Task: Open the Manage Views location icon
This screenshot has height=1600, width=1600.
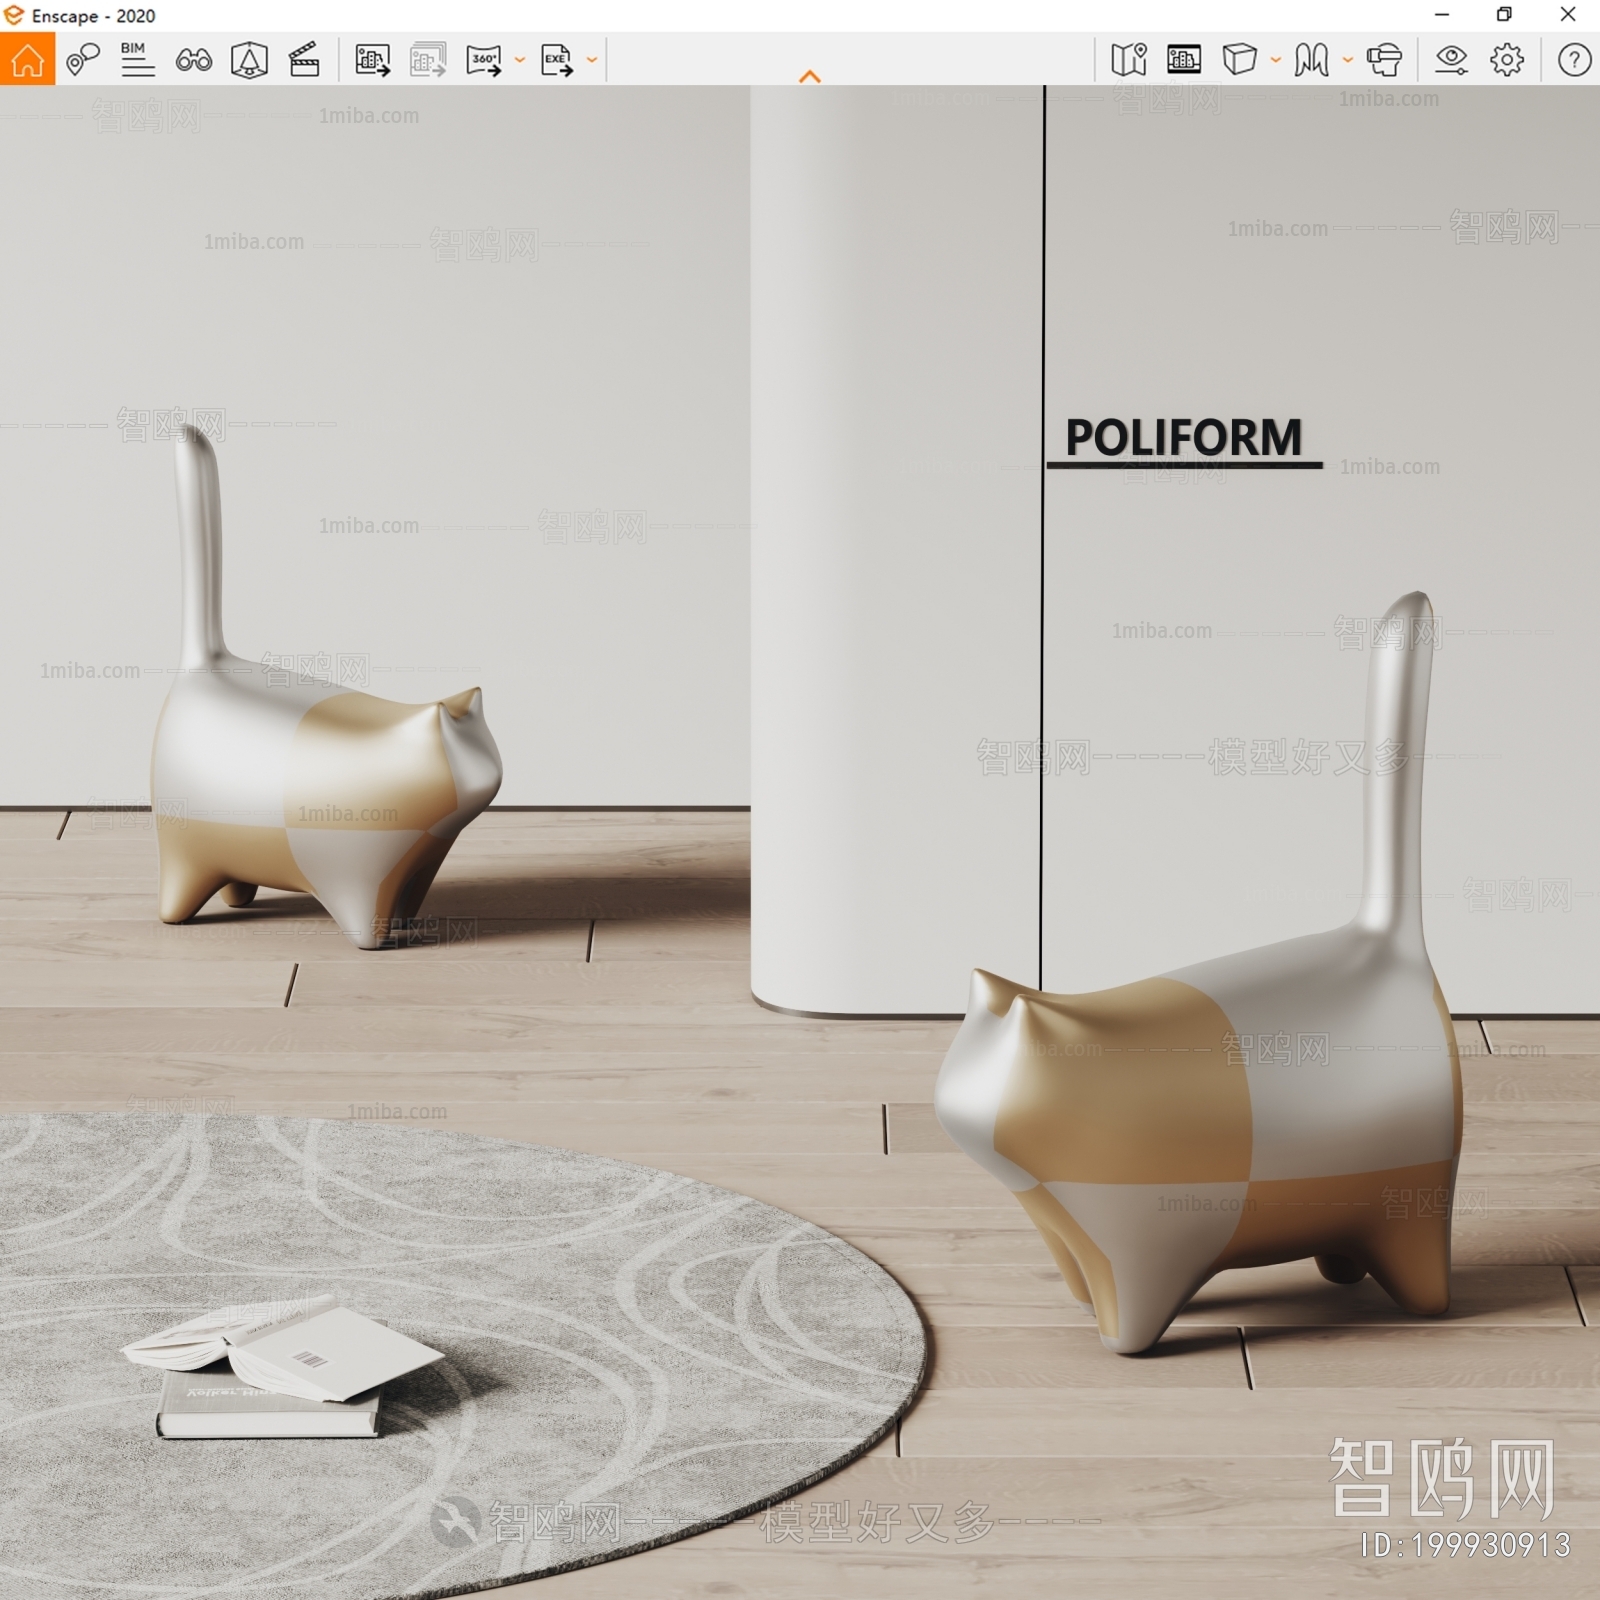Action: (83, 60)
